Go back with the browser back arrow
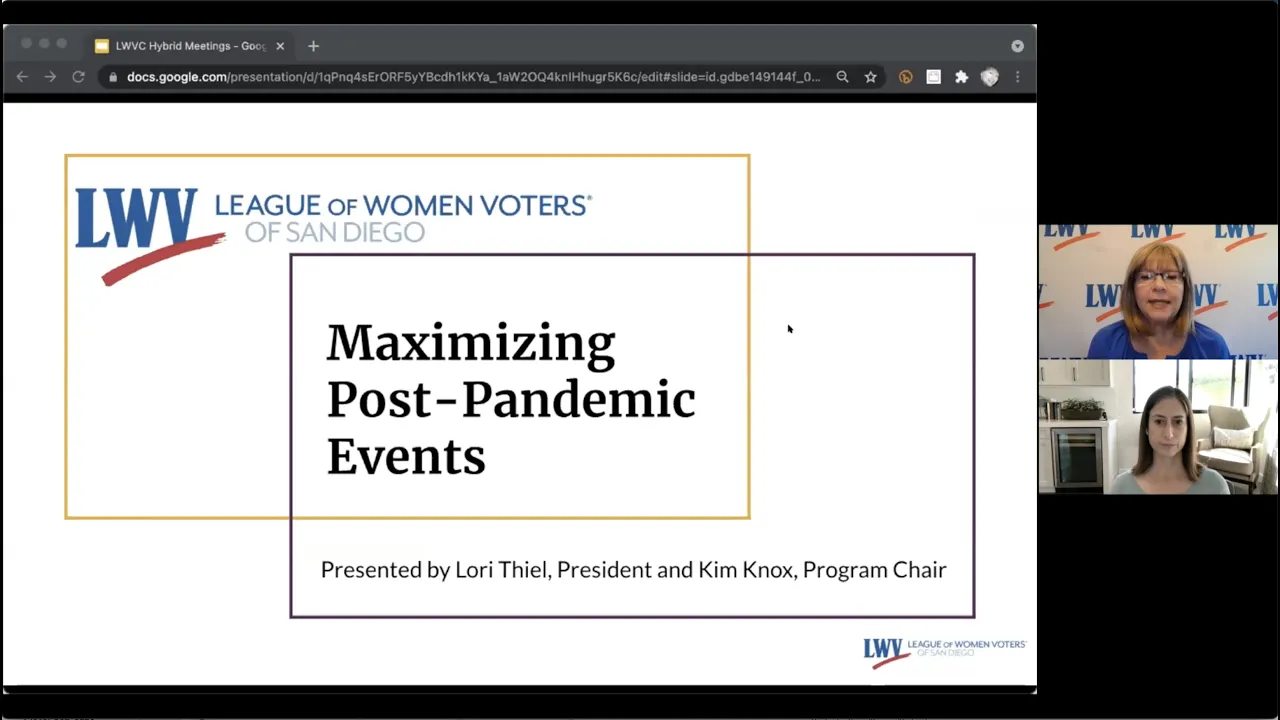Viewport: 1280px width, 720px height. 22,76
